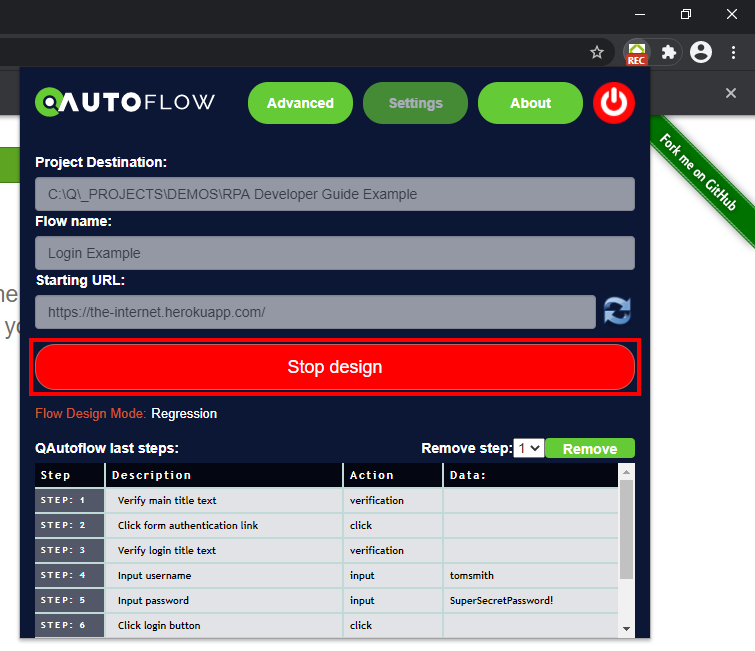Open the Chrome three-dot menu
The width and height of the screenshot is (755, 651).
coord(733,52)
